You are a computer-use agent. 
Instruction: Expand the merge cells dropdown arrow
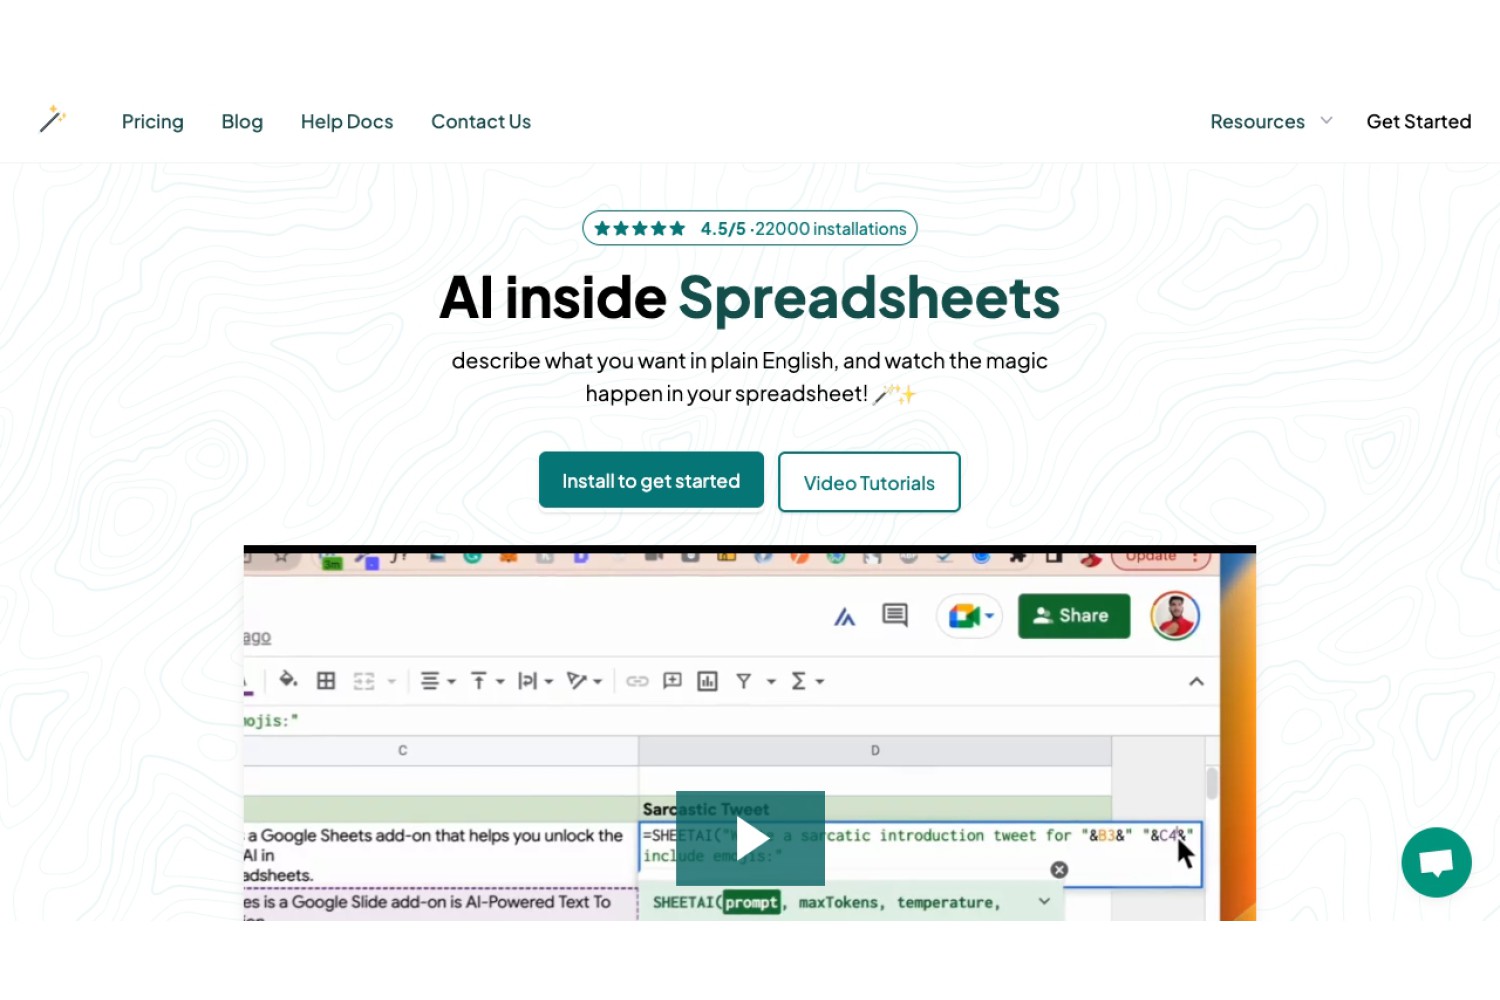pos(392,682)
